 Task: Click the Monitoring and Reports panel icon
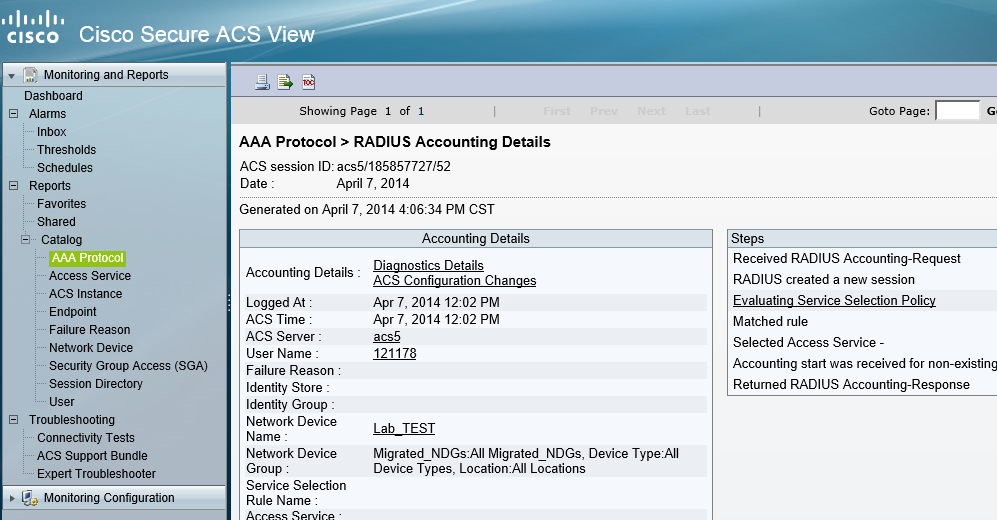click(31, 75)
